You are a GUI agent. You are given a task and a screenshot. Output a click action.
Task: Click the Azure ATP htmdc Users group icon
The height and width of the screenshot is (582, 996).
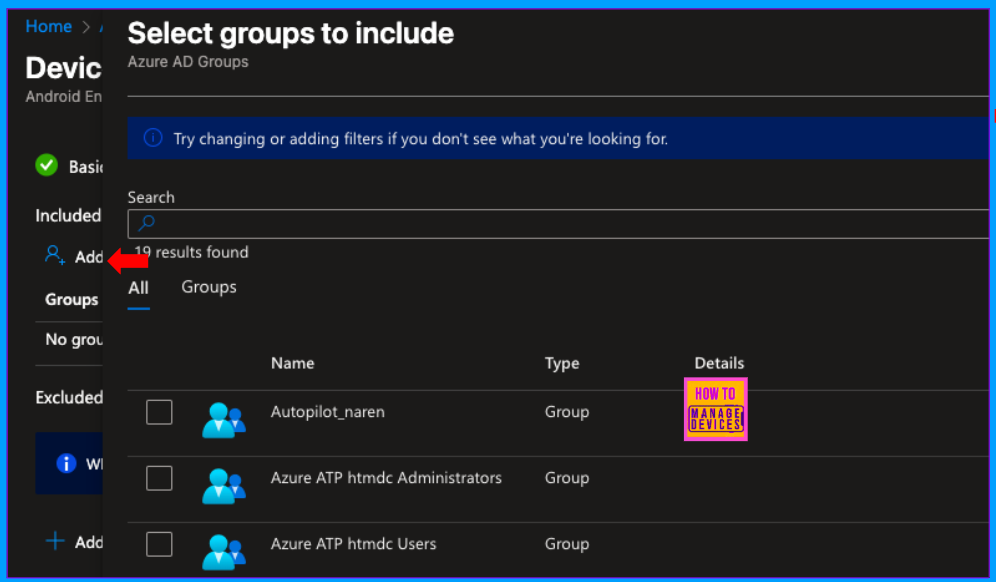[224, 552]
